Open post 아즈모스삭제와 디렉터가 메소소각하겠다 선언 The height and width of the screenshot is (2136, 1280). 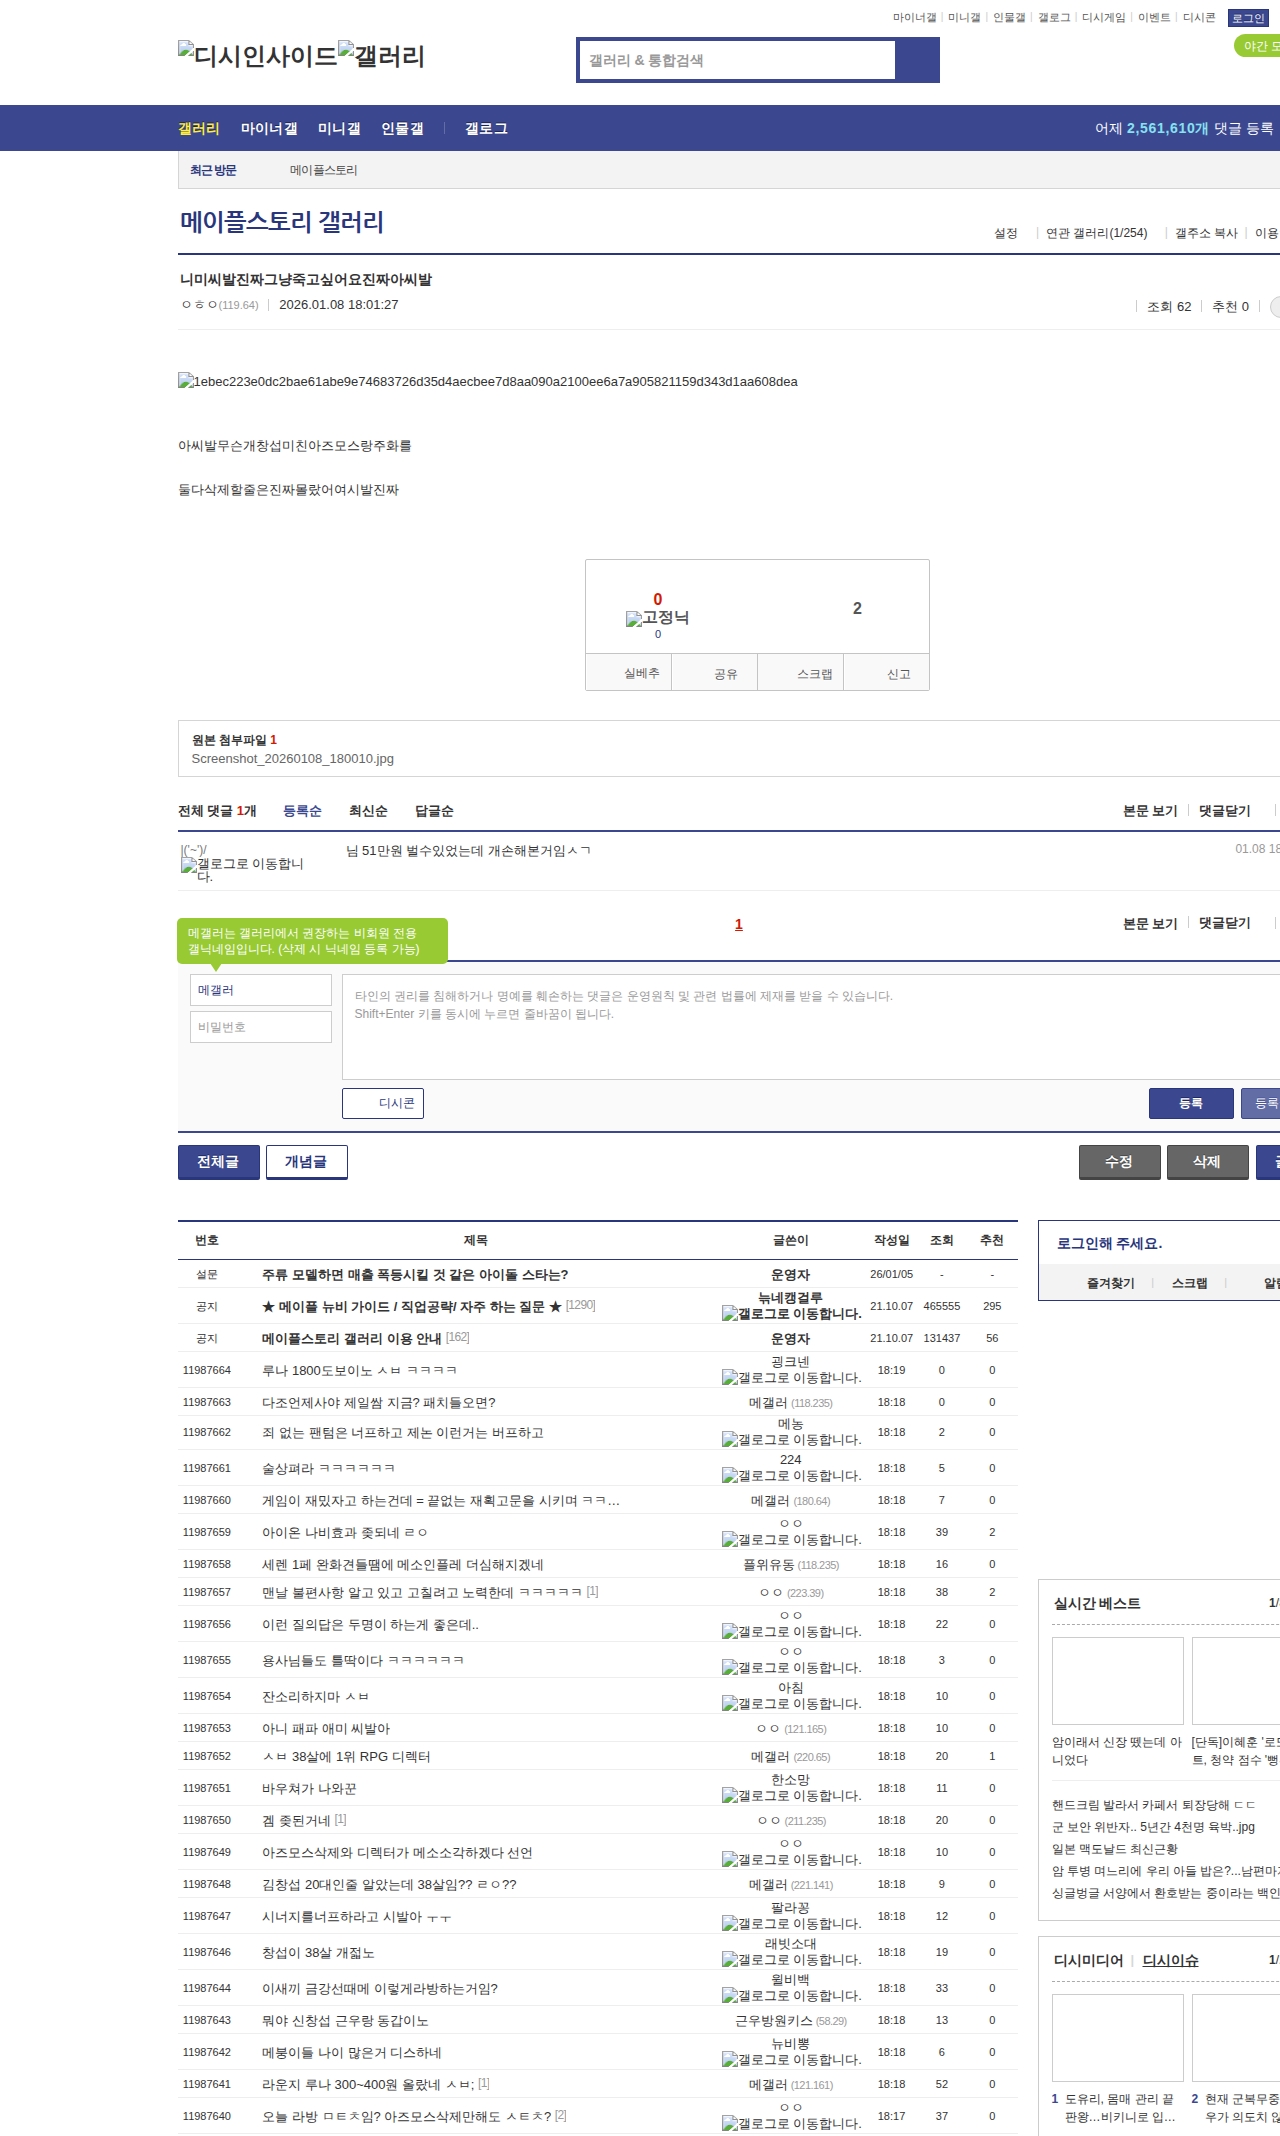click(397, 1853)
